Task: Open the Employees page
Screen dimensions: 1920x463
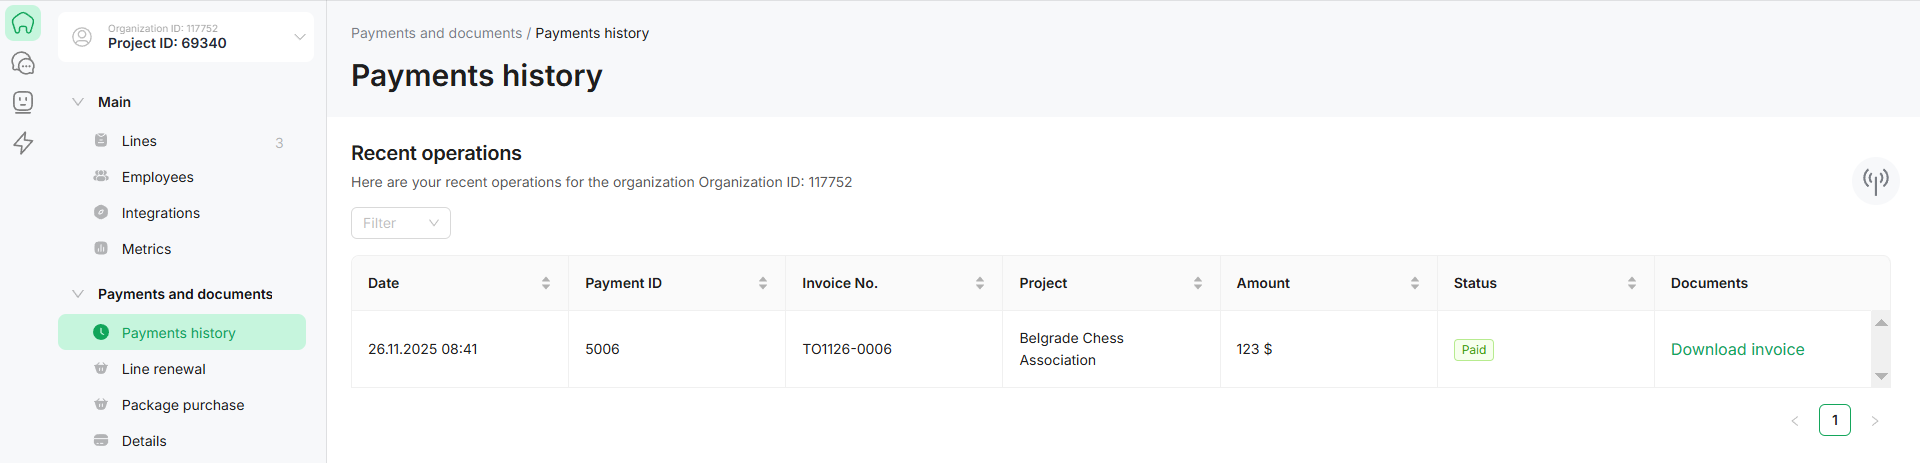Action: coord(157,177)
